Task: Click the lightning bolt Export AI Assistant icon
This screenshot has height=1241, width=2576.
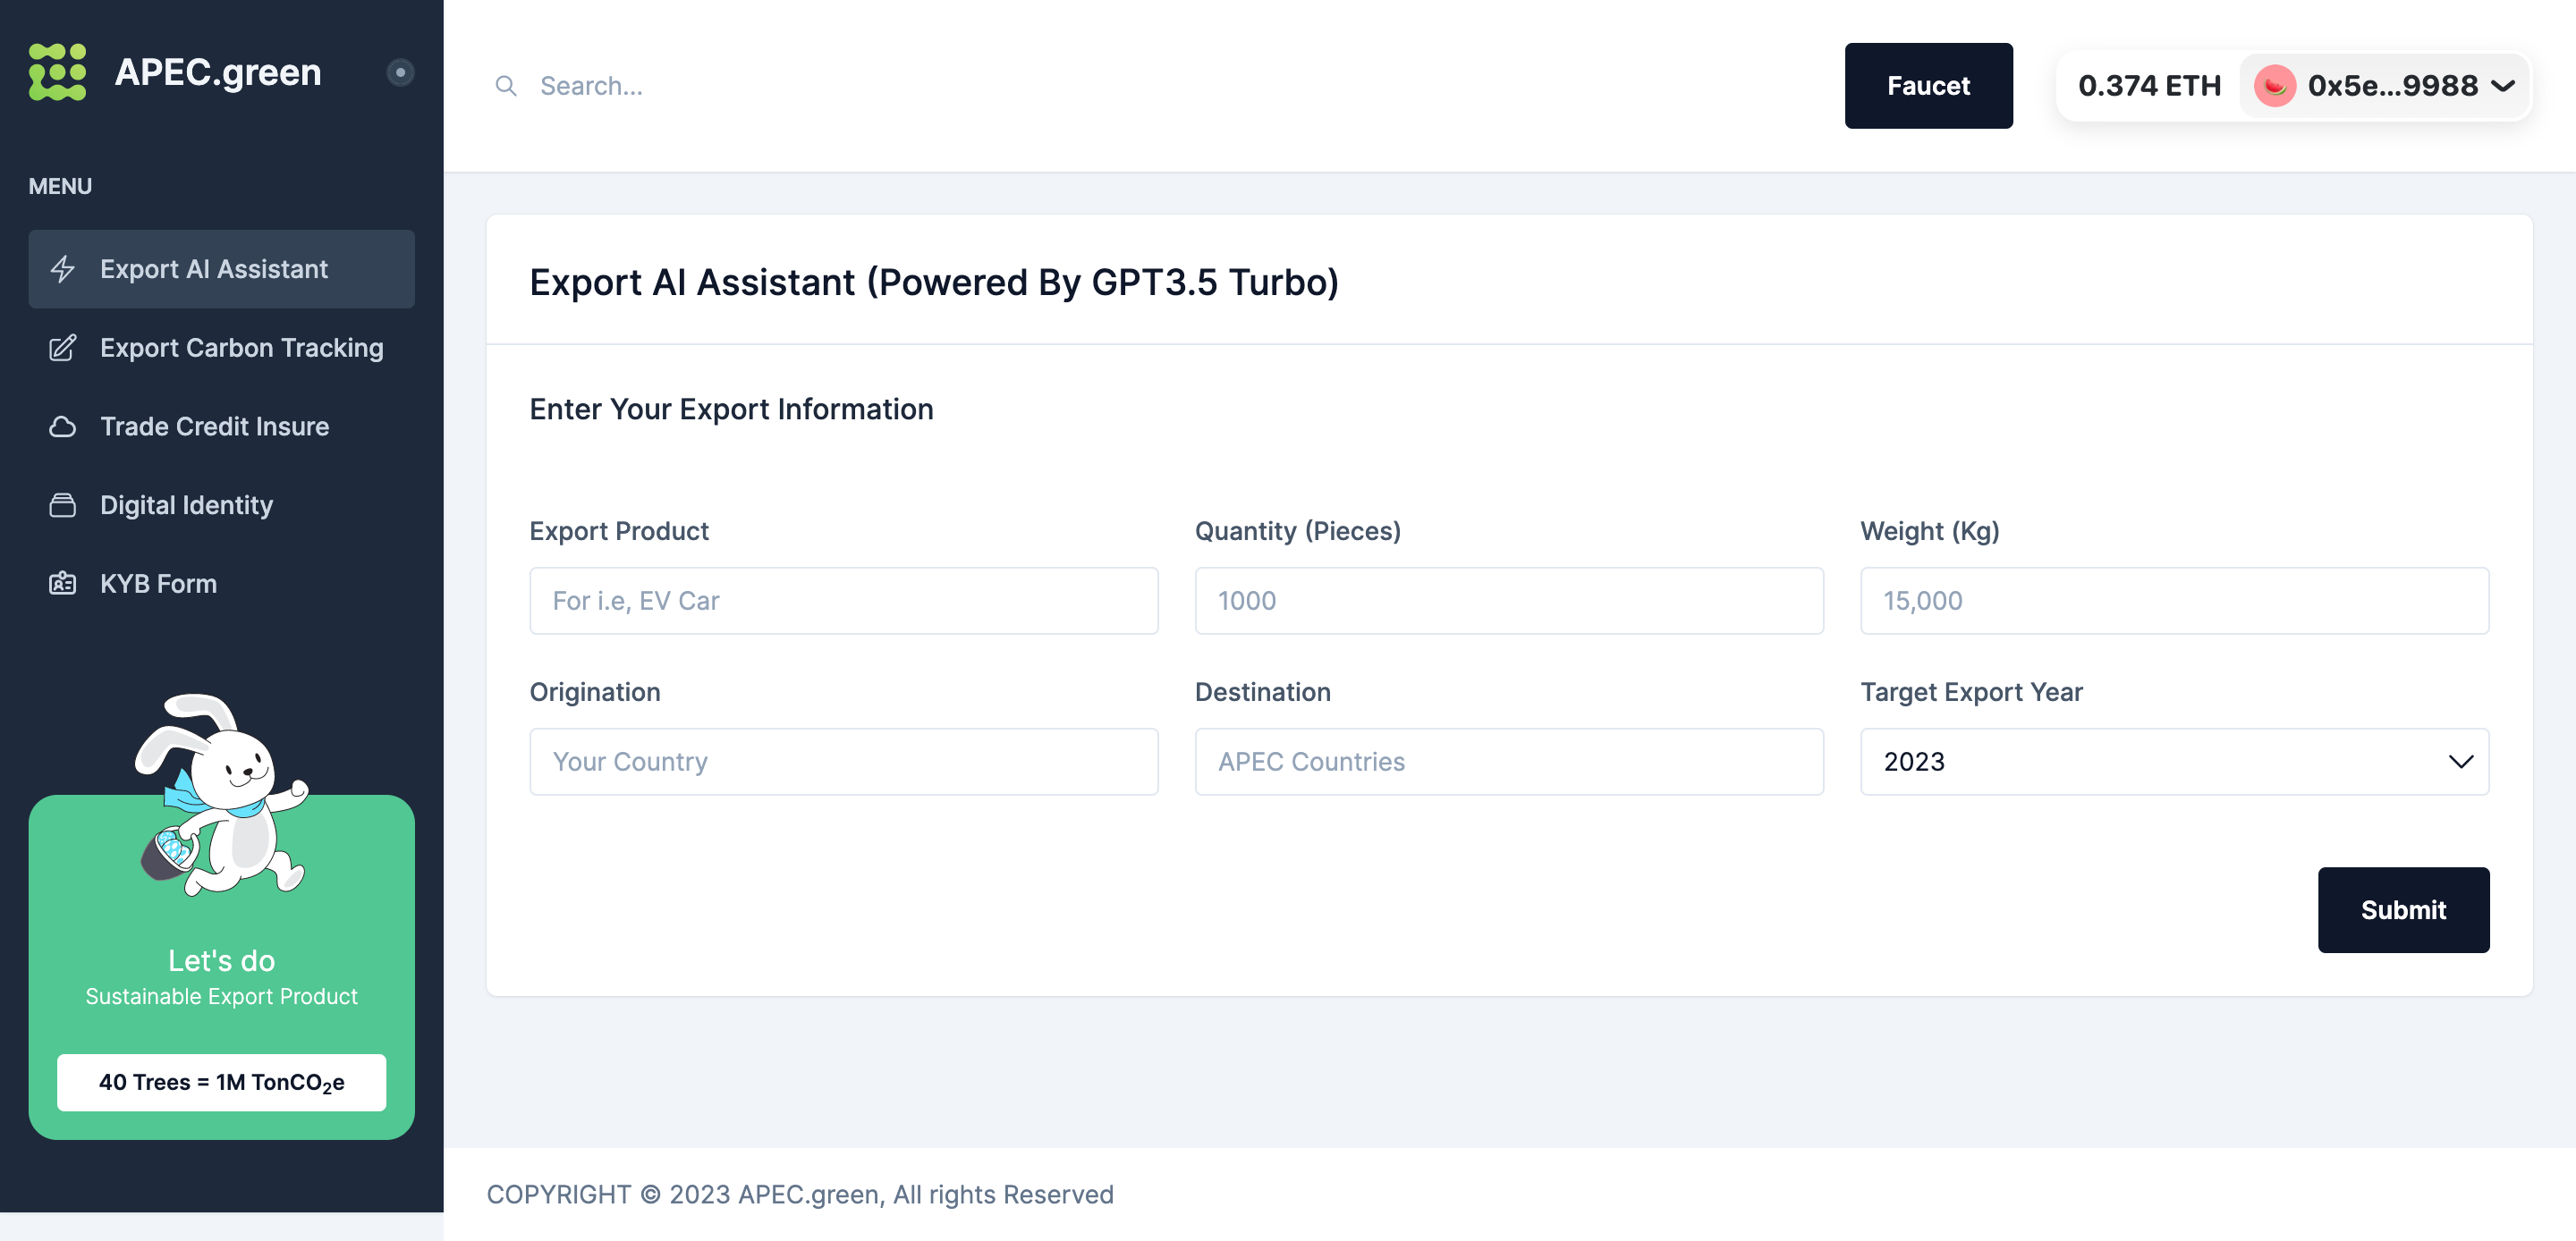Action: coord(63,269)
